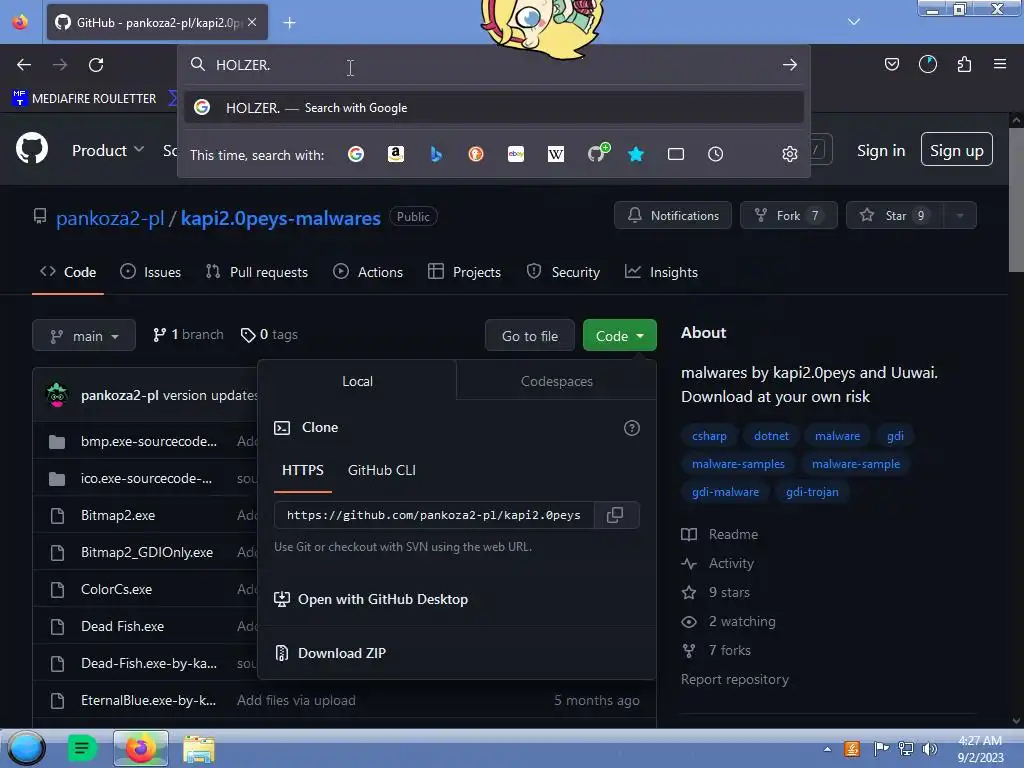Fork the repository
The height and width of the screenshot is (768, 1024).
(x=789, y=216)
